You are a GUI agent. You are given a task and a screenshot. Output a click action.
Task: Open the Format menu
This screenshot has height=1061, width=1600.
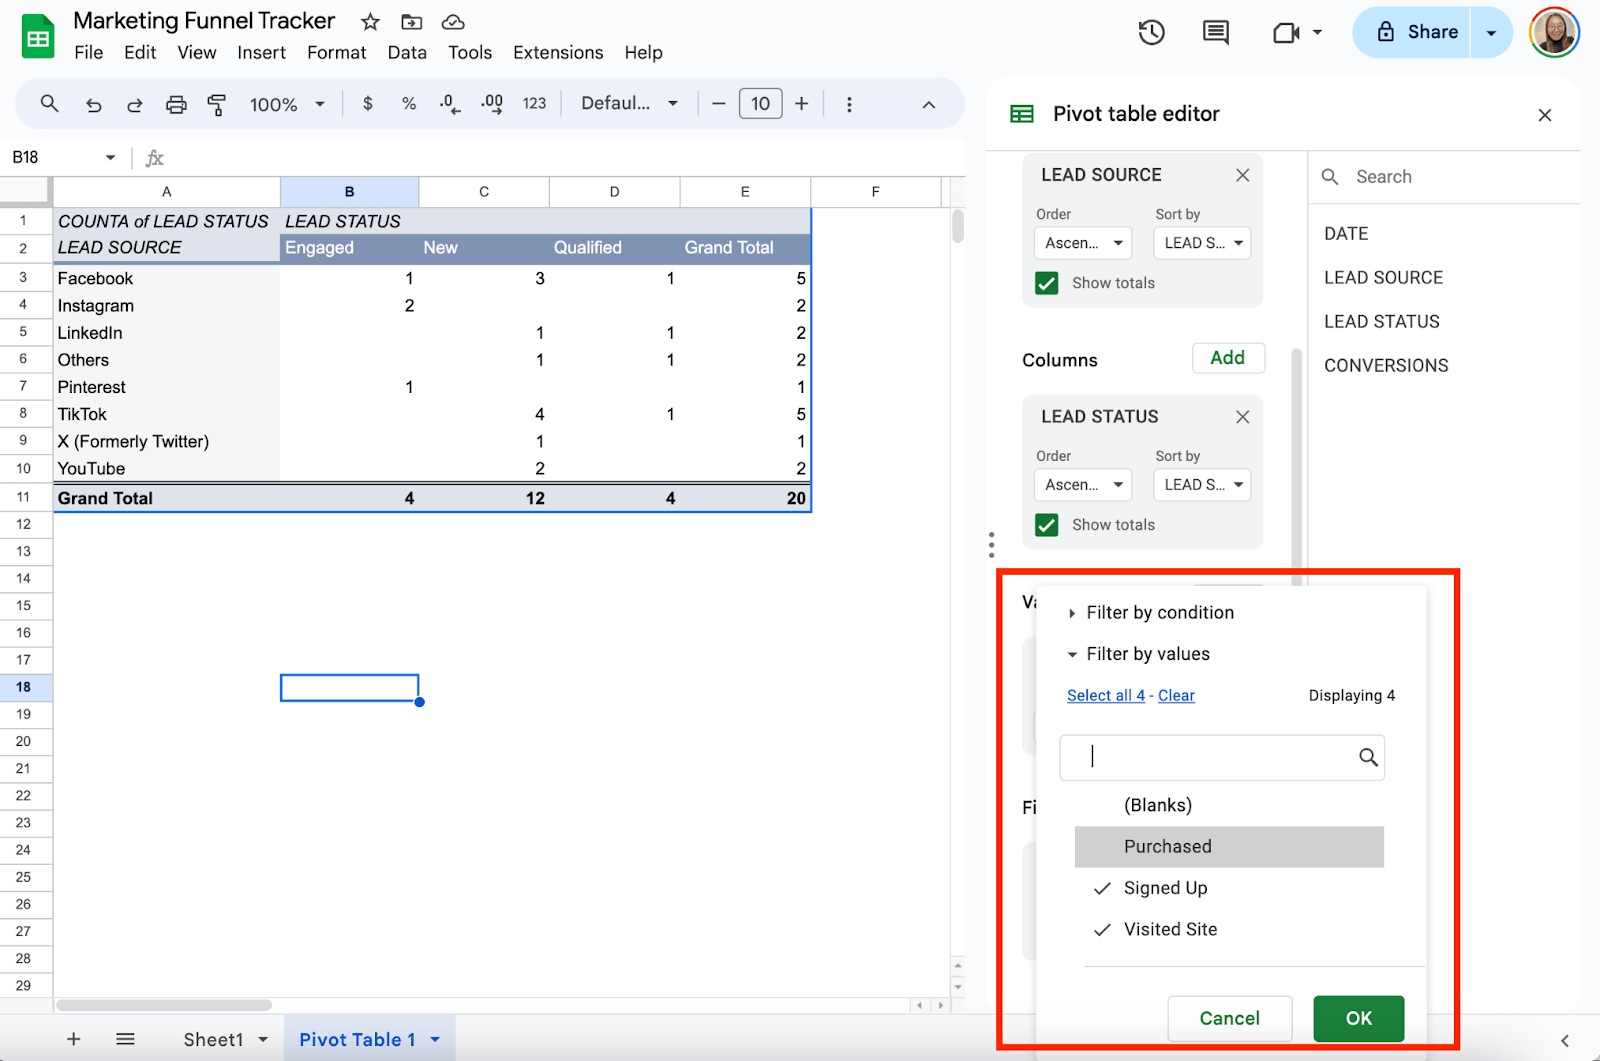pyautogui.click(x=336, y=52)
